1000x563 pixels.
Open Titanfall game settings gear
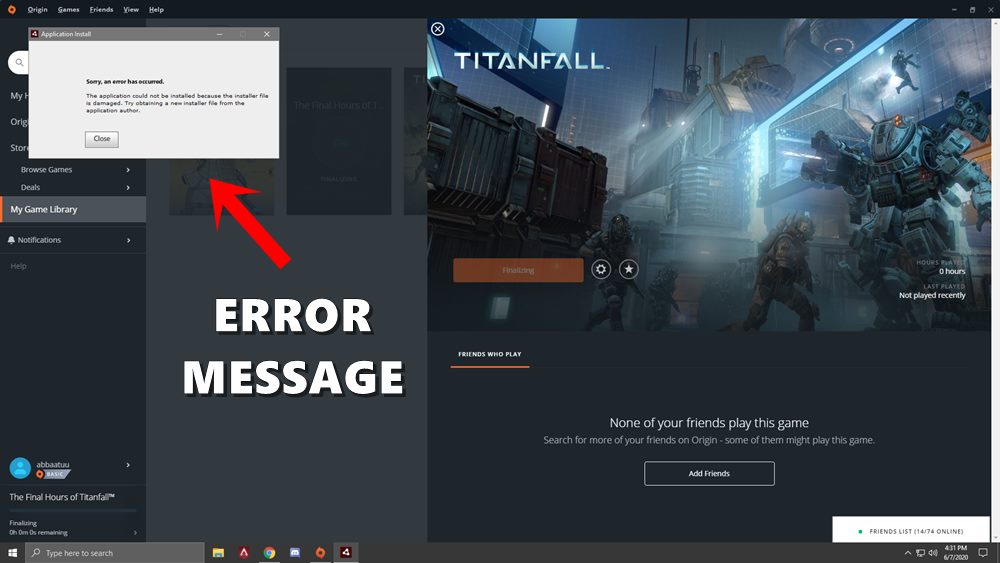click(x=601, y=270)
